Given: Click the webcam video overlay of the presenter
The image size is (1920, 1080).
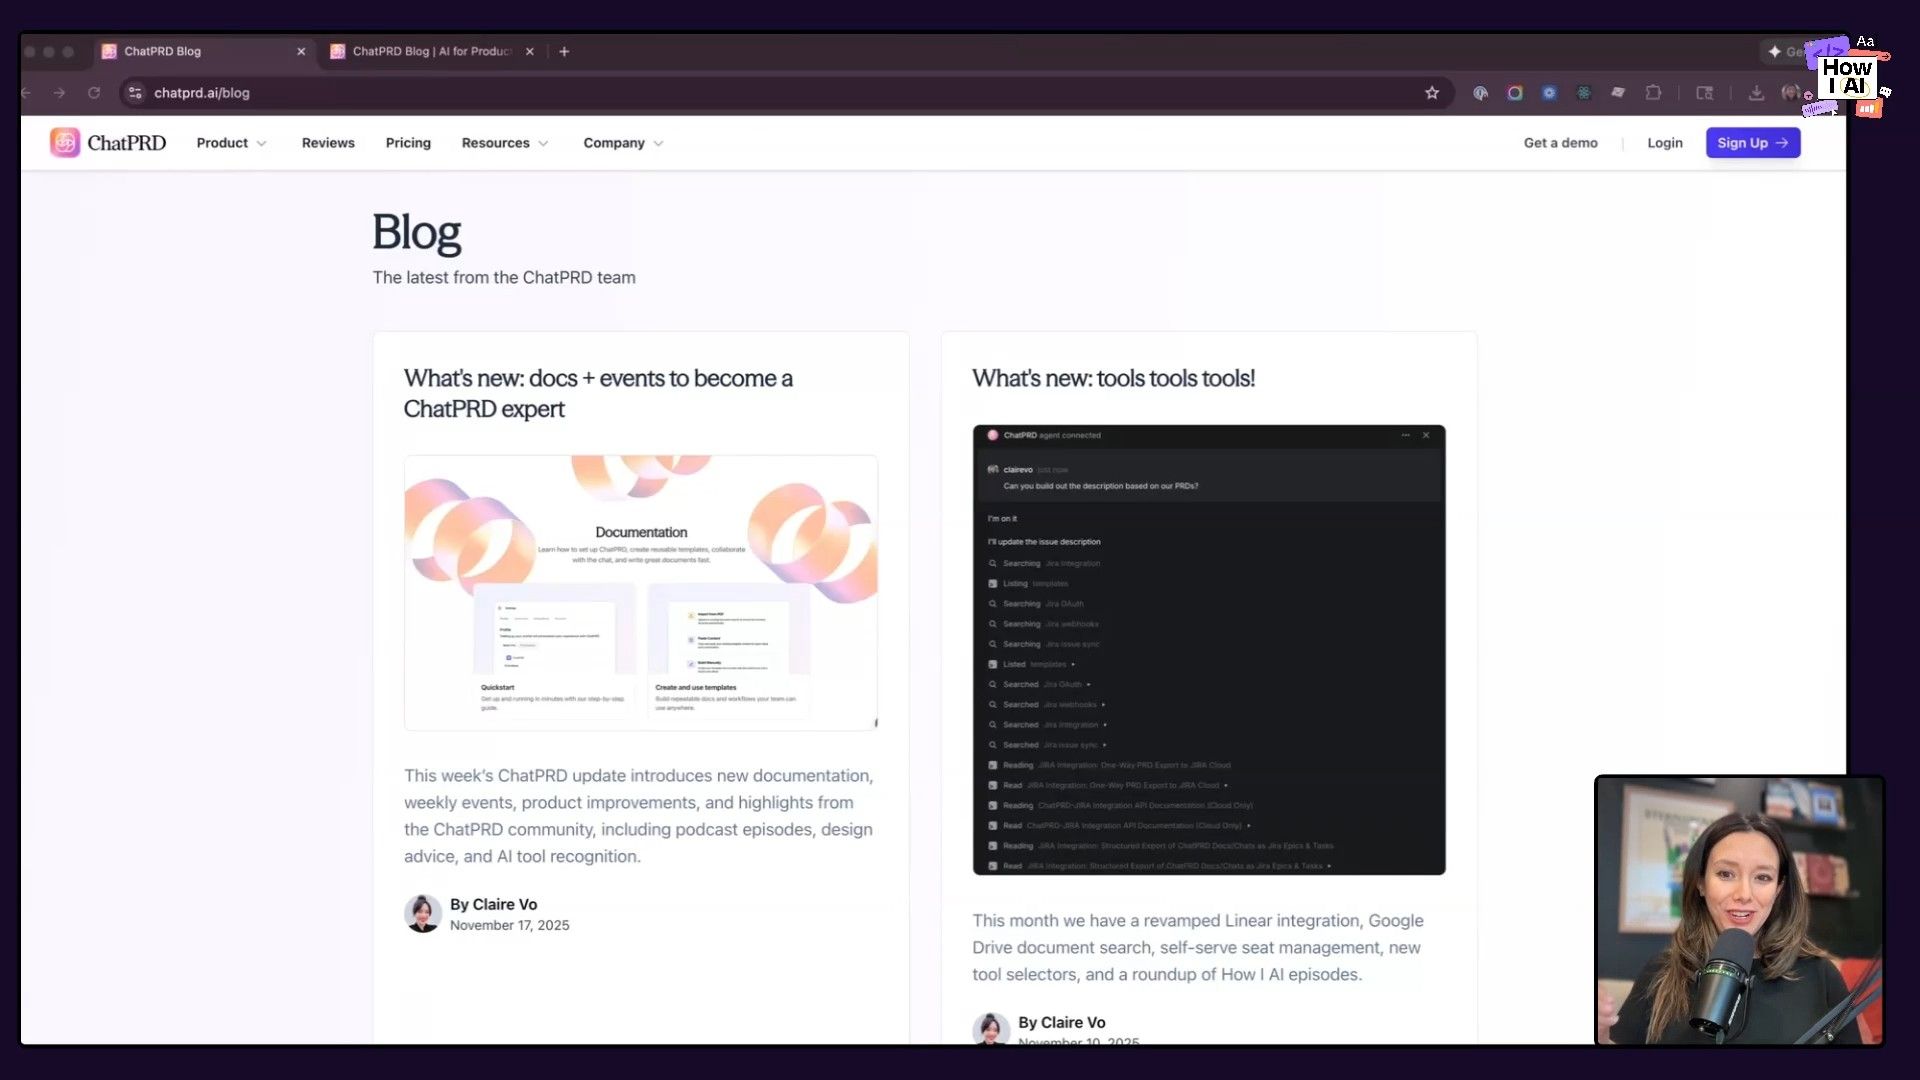Looking at the screenshot, I should 1739,911.
